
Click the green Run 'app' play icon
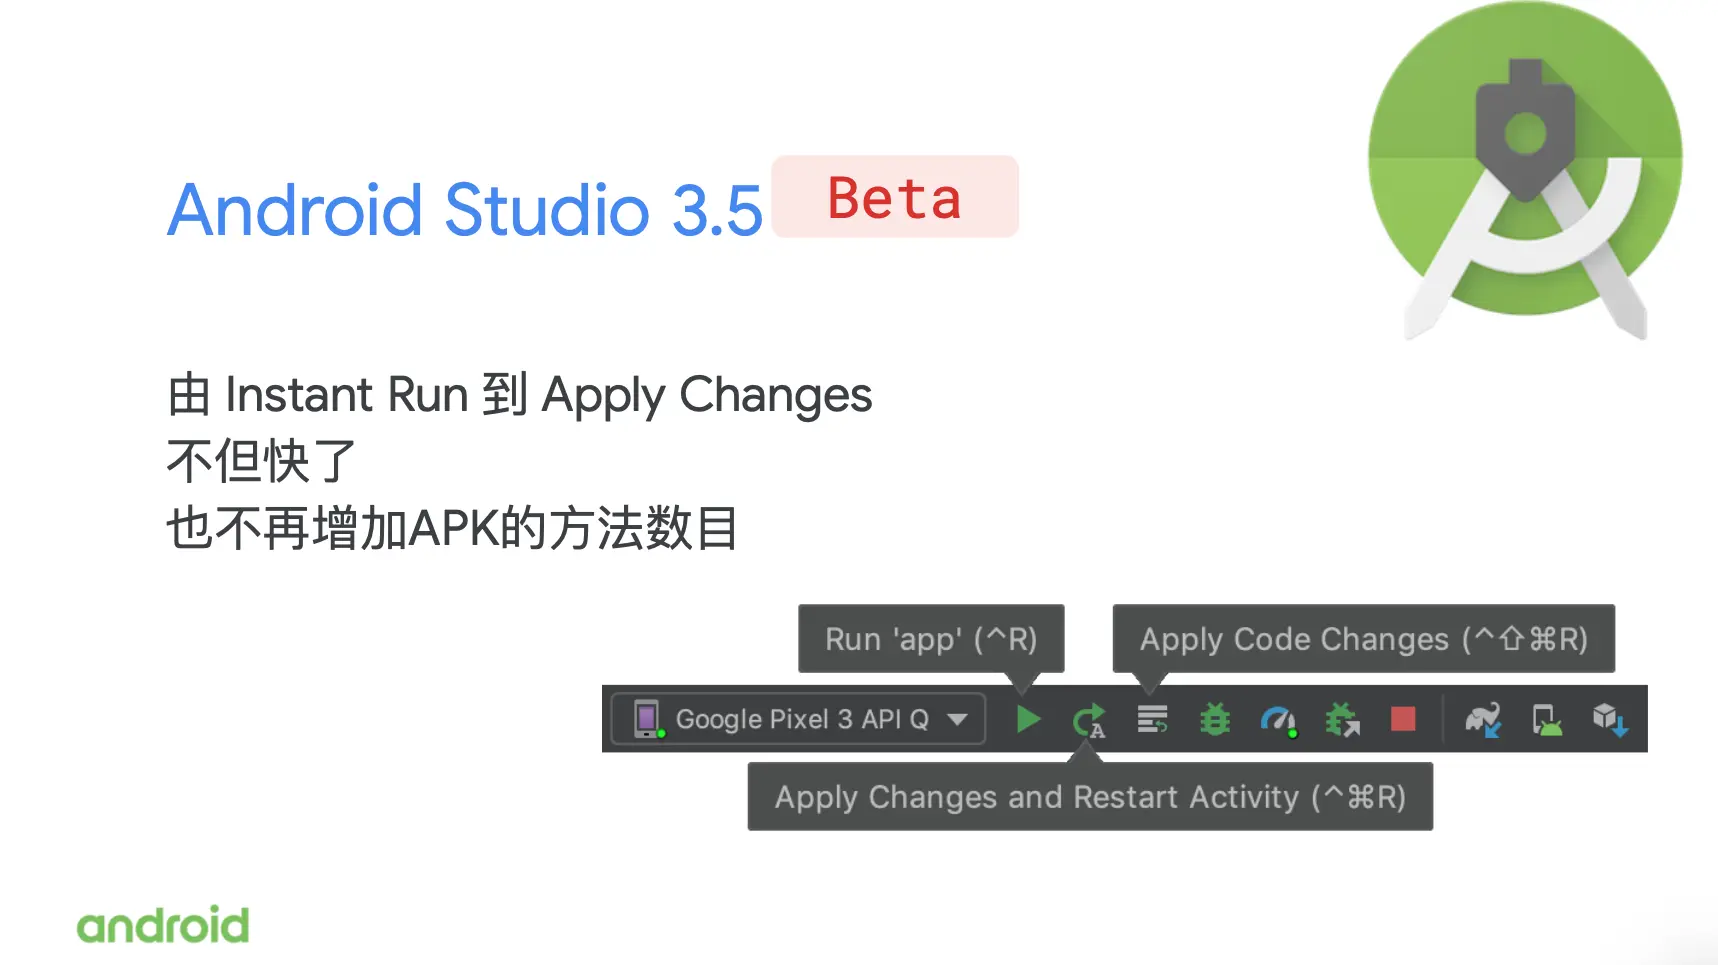pos(1028,719)
